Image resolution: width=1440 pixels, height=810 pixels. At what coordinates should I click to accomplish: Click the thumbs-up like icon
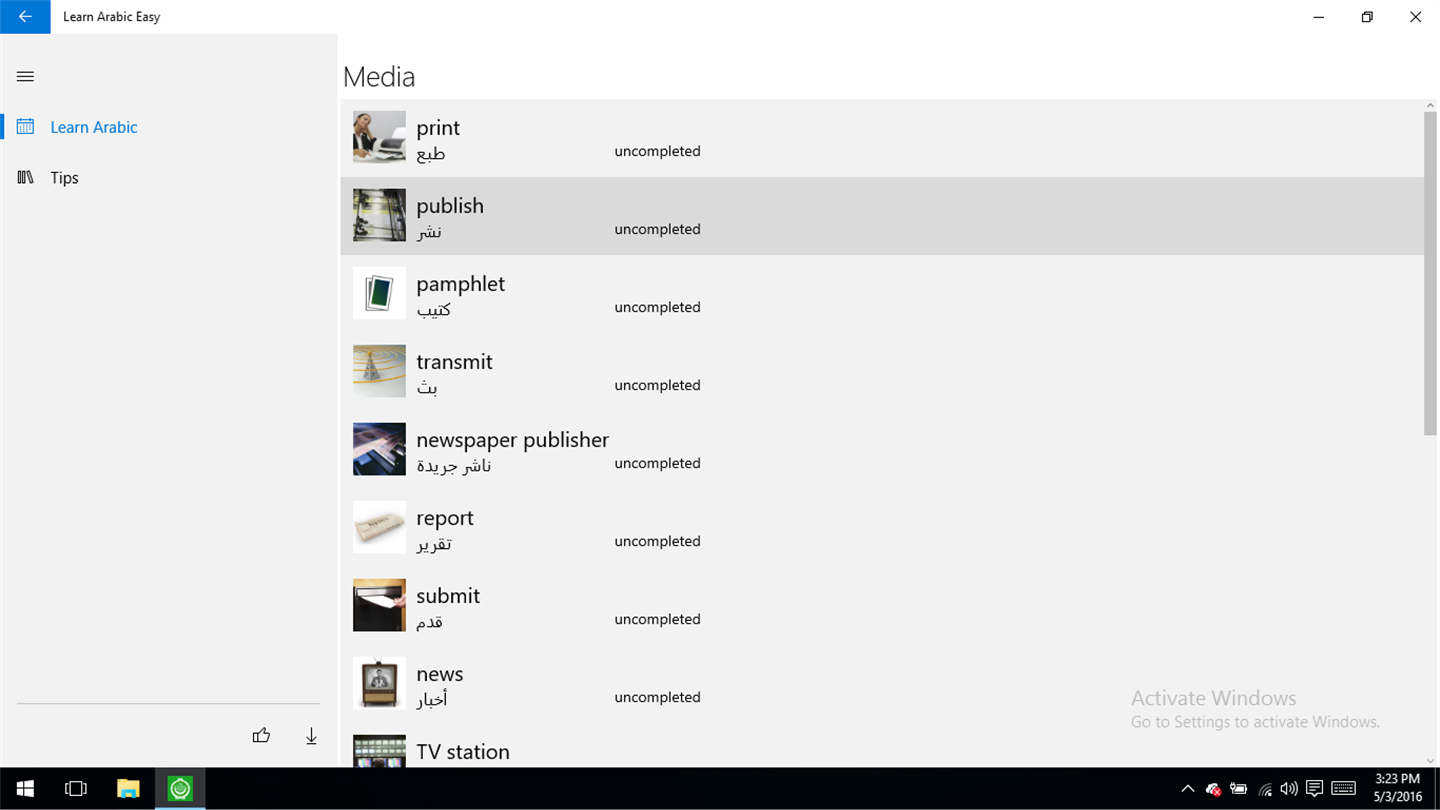(x=261, y=736)
